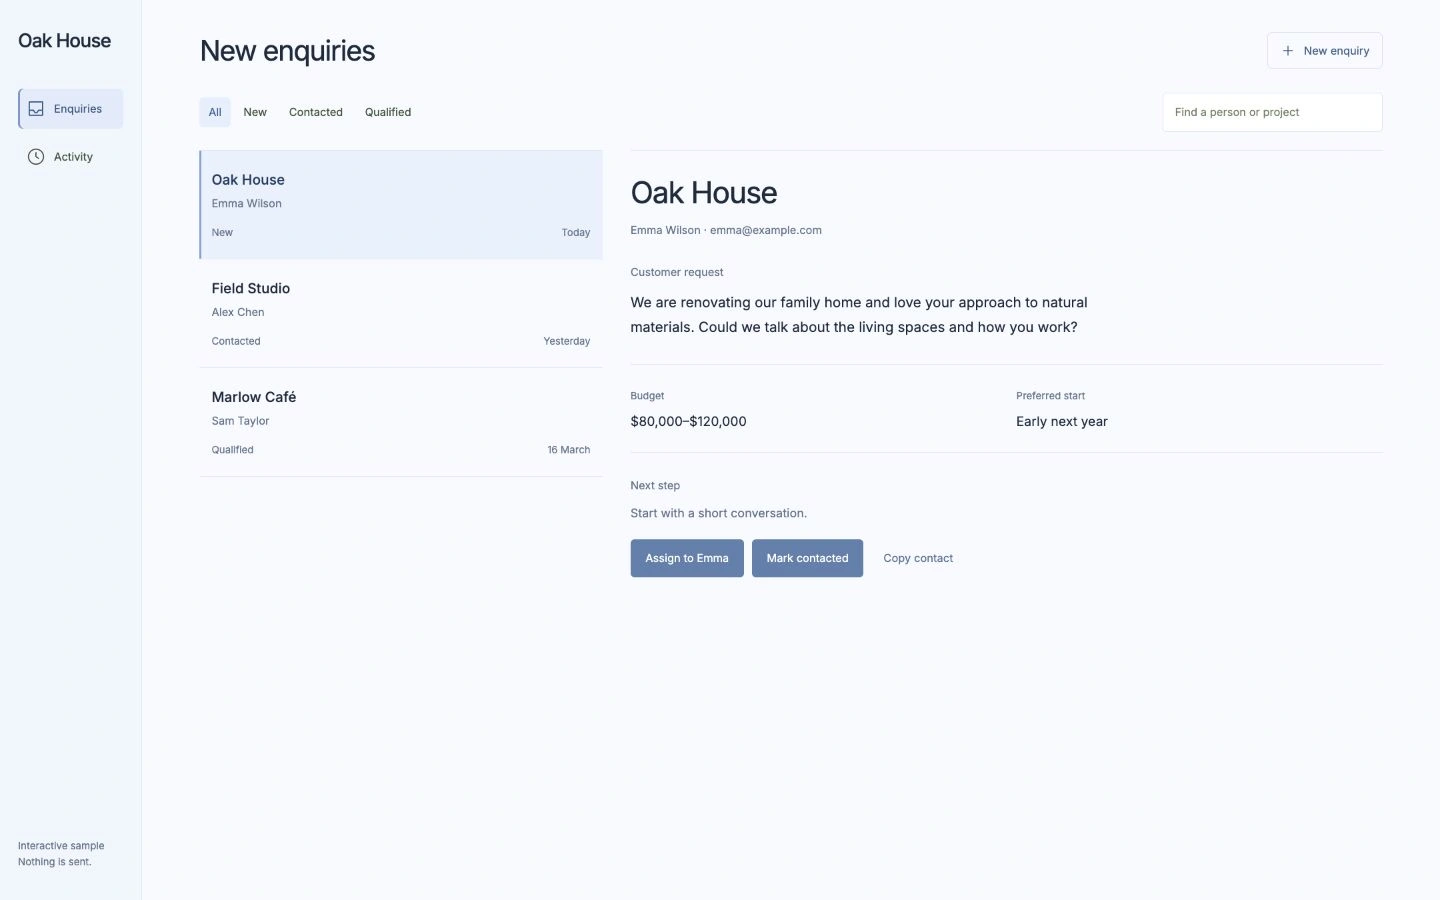Click the Enquiries label in sidebar

point(78,109)
